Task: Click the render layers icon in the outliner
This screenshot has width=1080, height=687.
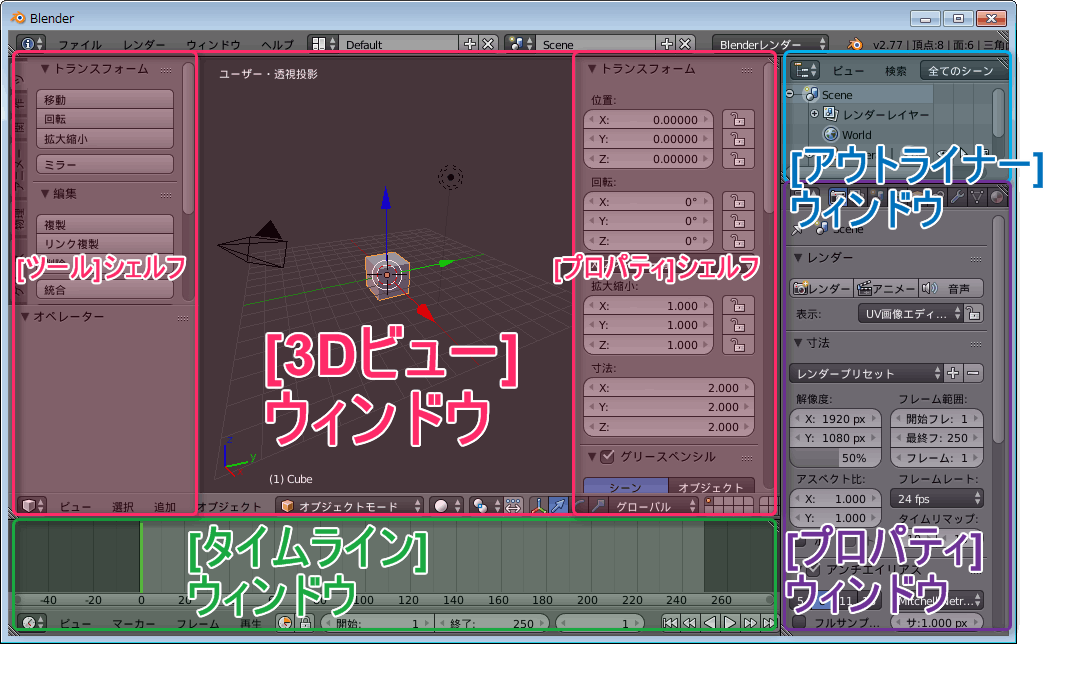Action: coord(831,114)
